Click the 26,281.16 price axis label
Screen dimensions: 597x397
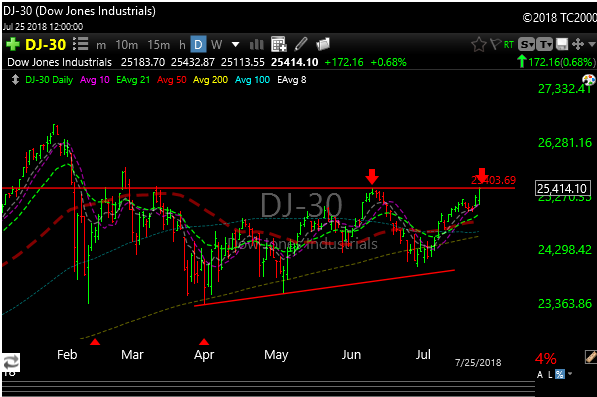(x=565, y=143)
